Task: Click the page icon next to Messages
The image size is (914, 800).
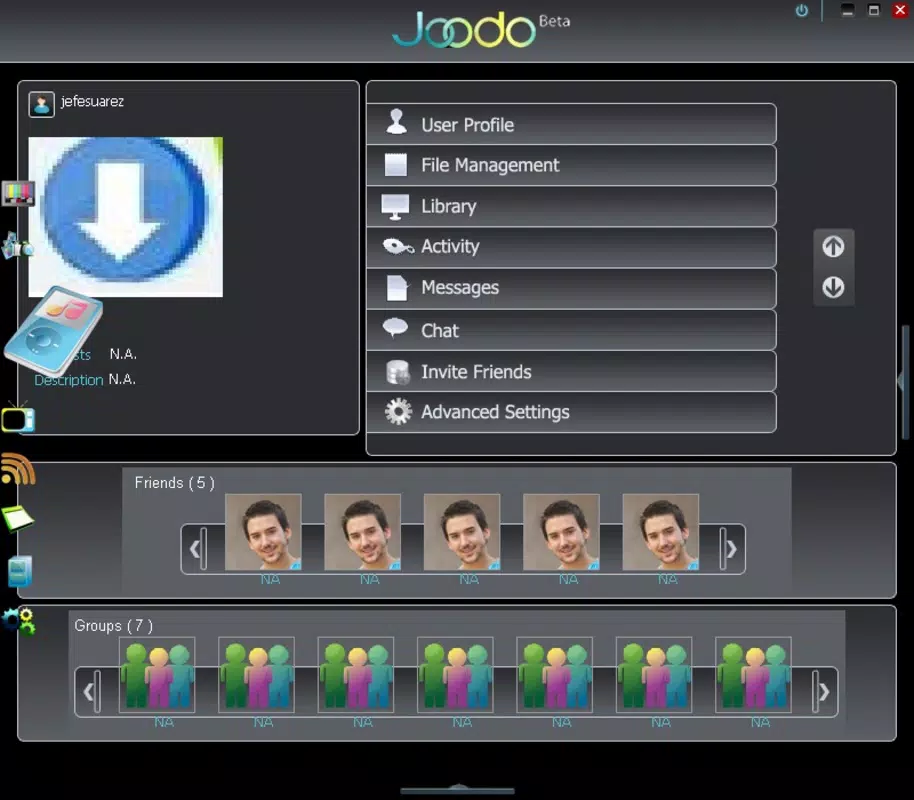Action: coord(397,288)
